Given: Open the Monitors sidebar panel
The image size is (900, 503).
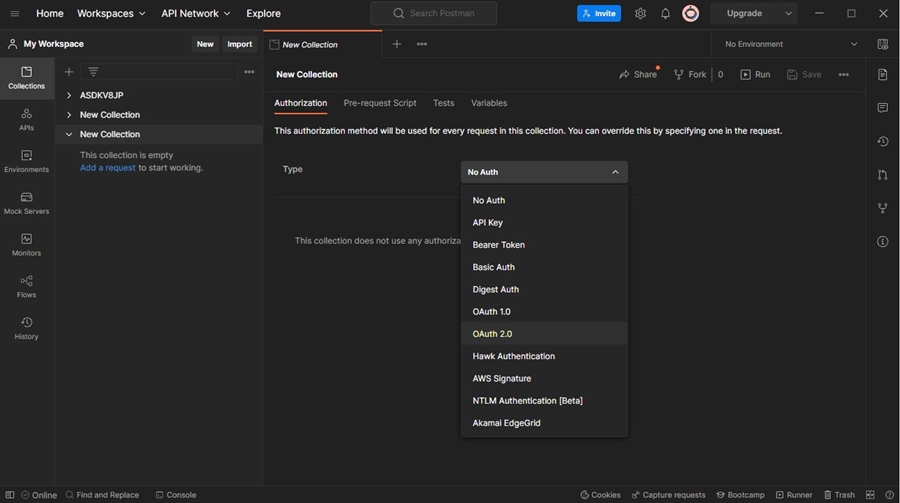Looking at the screenshot, I should (x=26, y=245).
